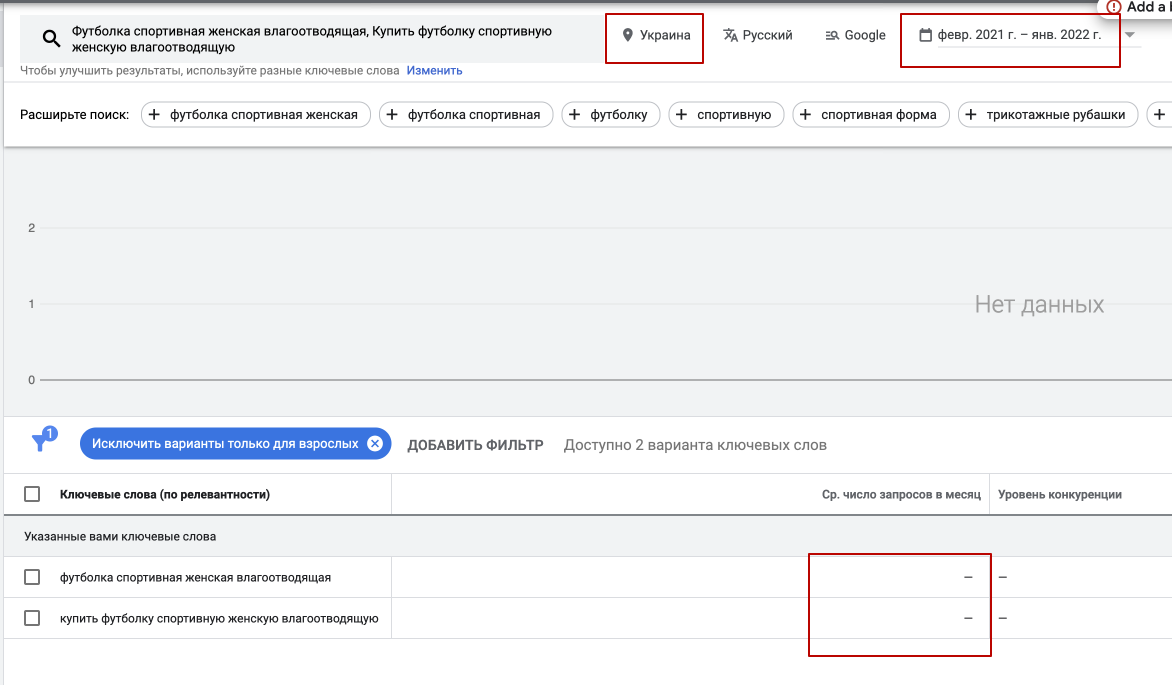Click the red alert icon at top right

click(x=1114, y=7)
